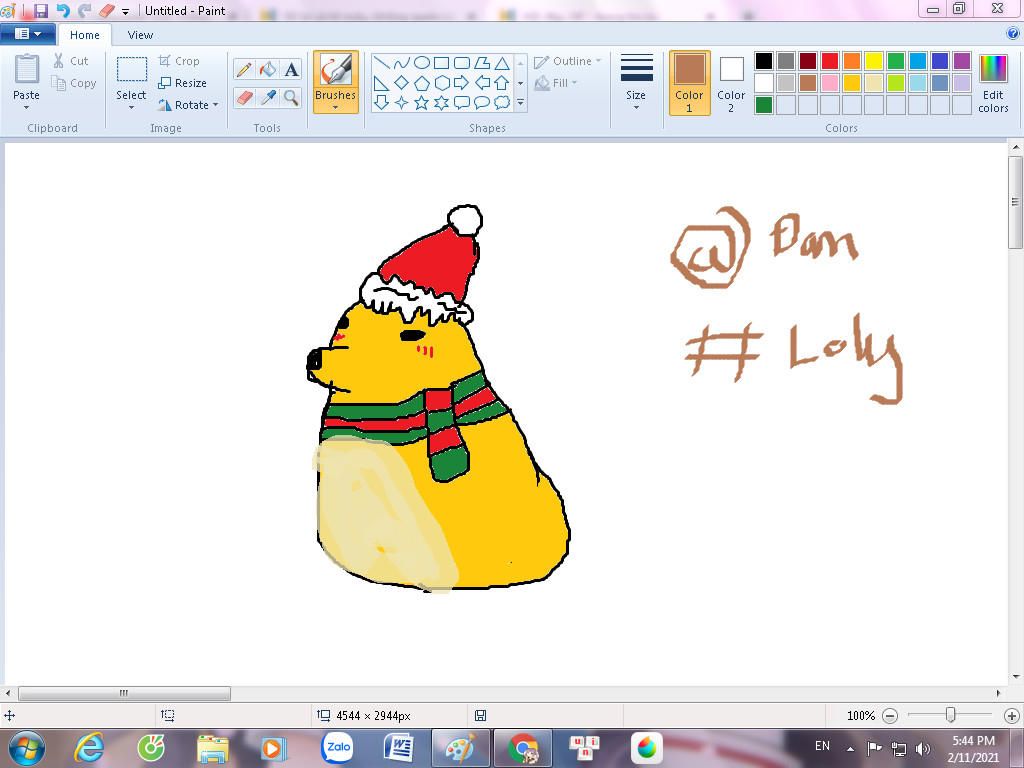Click the Undo arrow in title bar

tap(63, 10)
